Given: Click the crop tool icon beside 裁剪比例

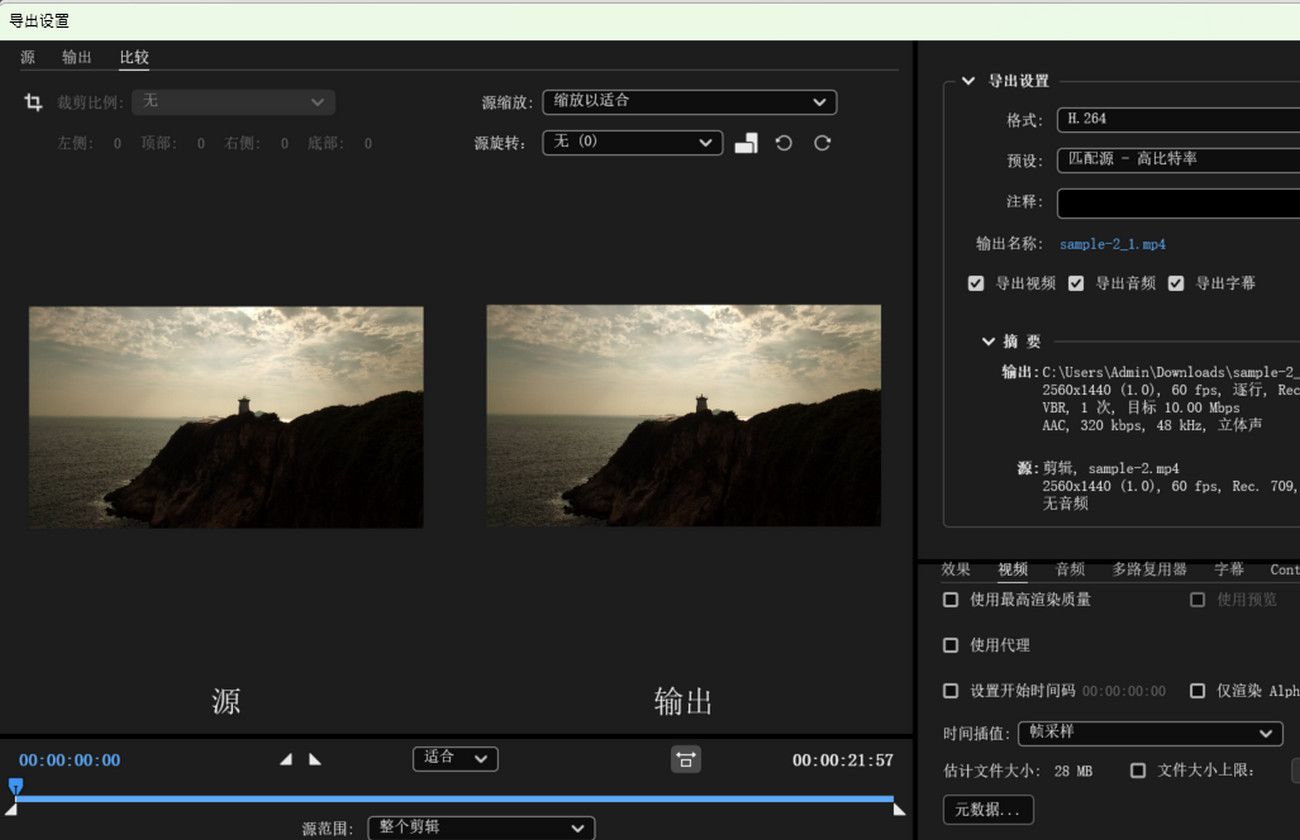Looking at the screenshot, I should click(x=33, y=101).
